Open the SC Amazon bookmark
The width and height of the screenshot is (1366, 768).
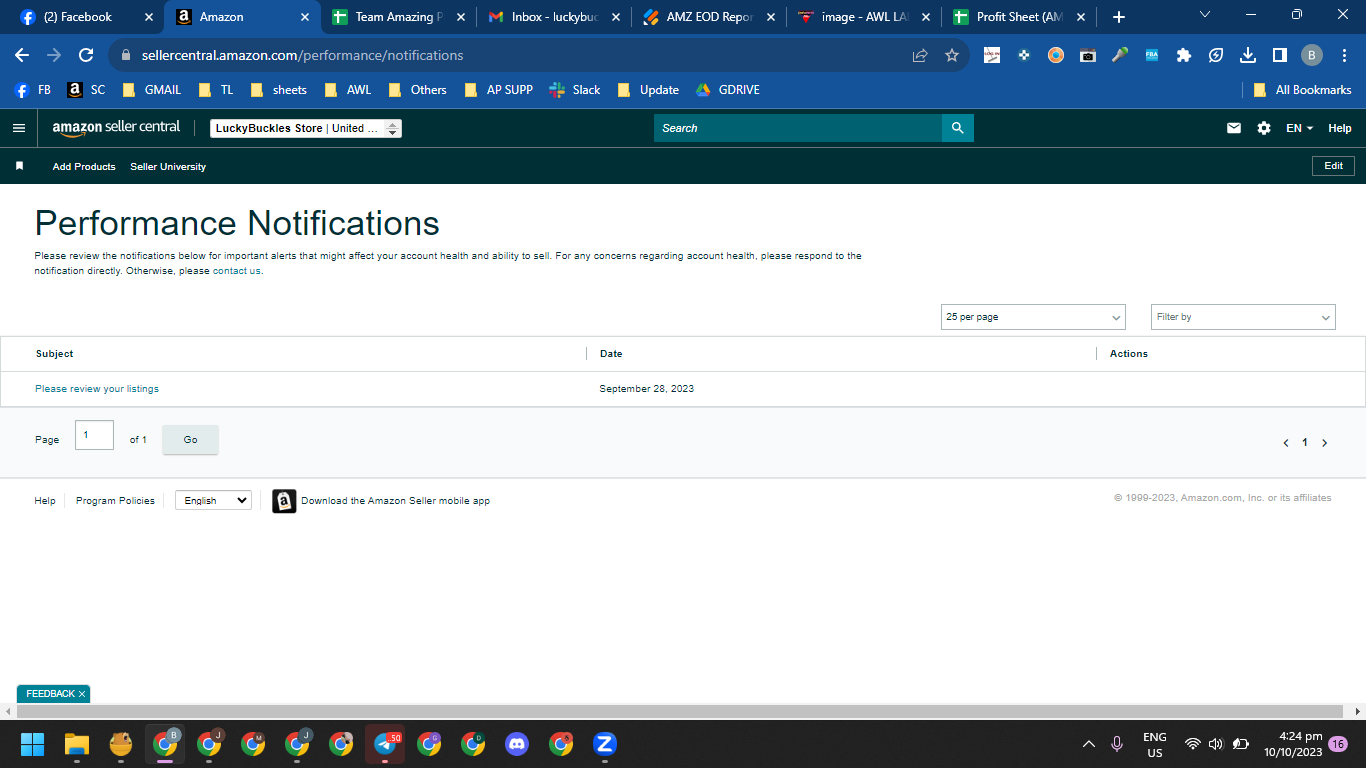(87, 90)
